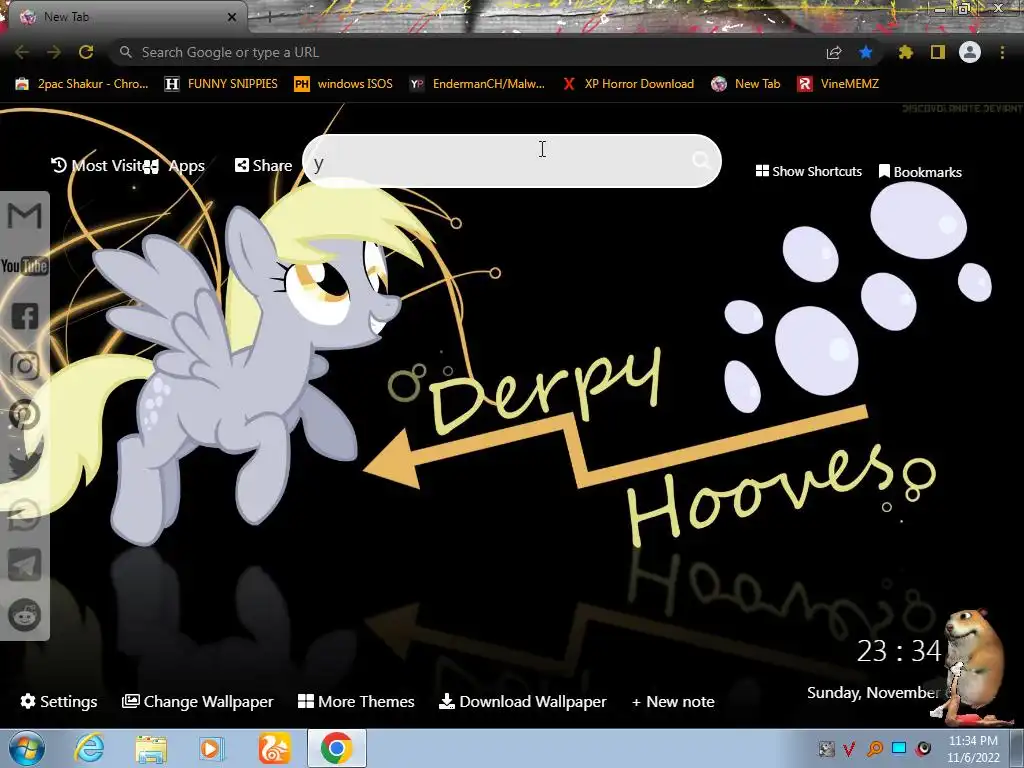The height and width of the screenshot is (768, 1024).
Task: Select the Chrome taskbar button
Action: 336,748
